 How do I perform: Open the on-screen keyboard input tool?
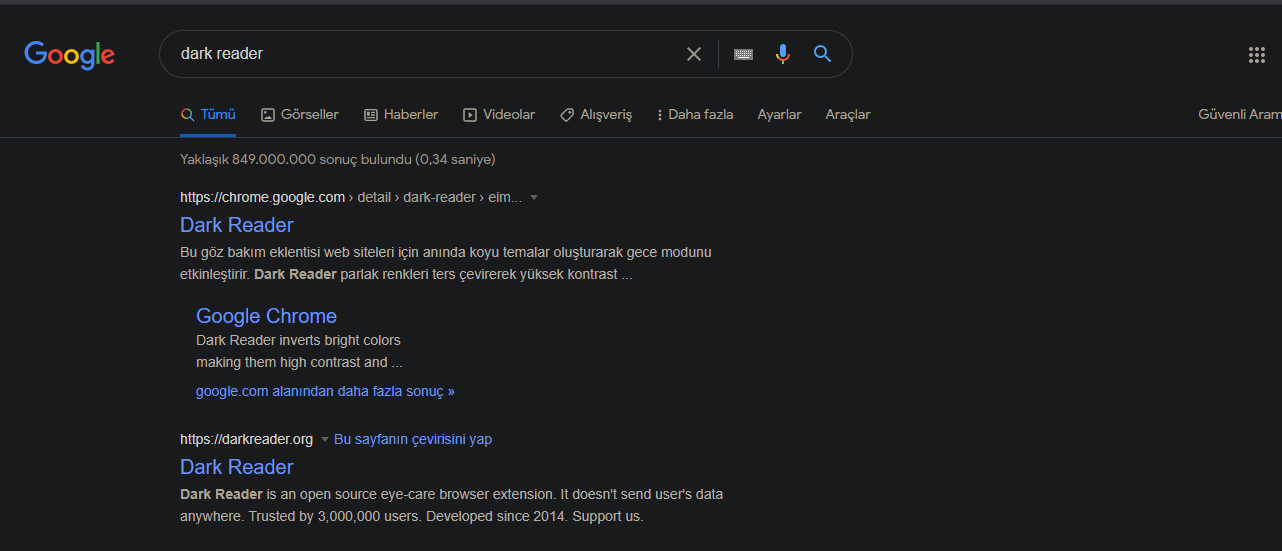[x=743, y=54]
